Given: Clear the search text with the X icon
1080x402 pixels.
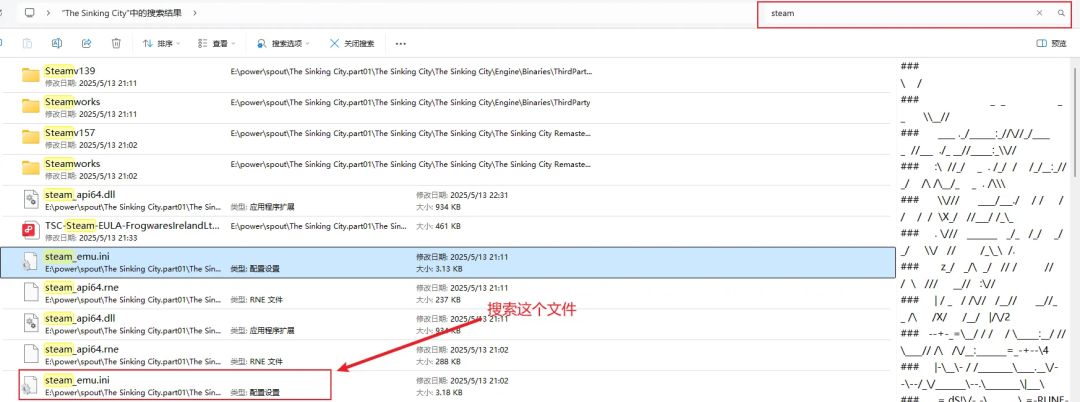Looking at the screenshot, I should (x=1039, y=13).
